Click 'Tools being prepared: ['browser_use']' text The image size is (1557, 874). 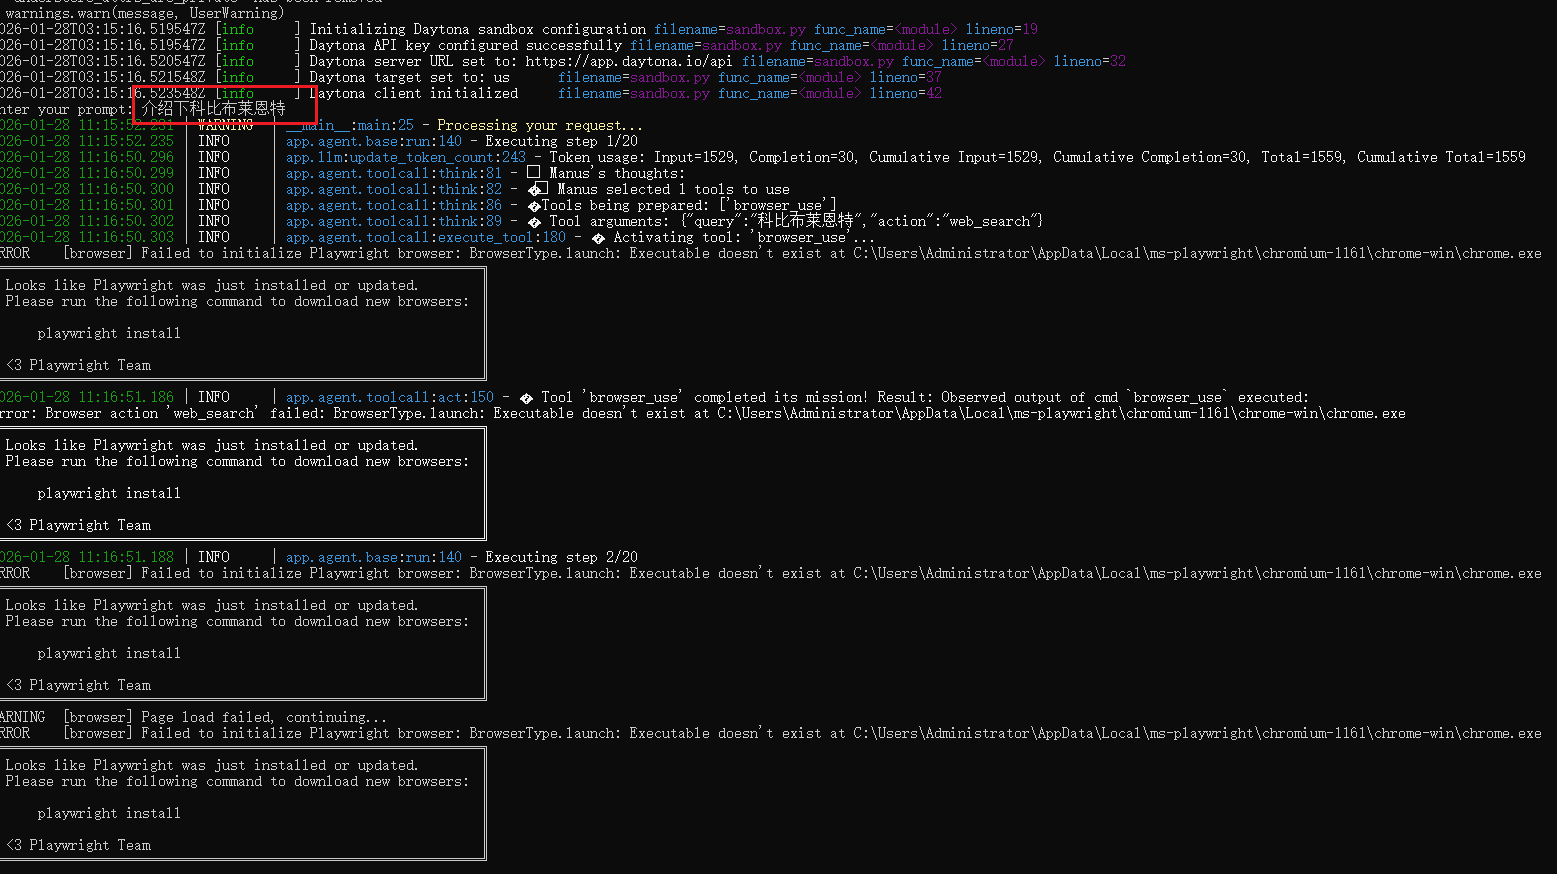pos(689,205)
